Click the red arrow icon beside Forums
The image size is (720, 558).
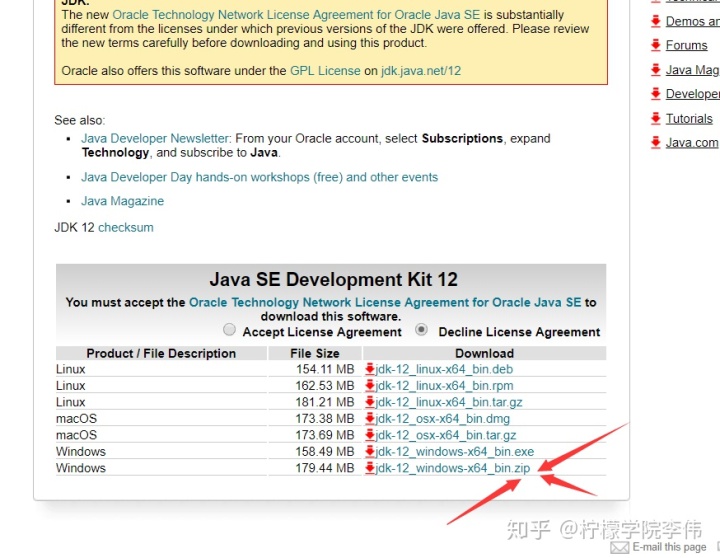656,45
